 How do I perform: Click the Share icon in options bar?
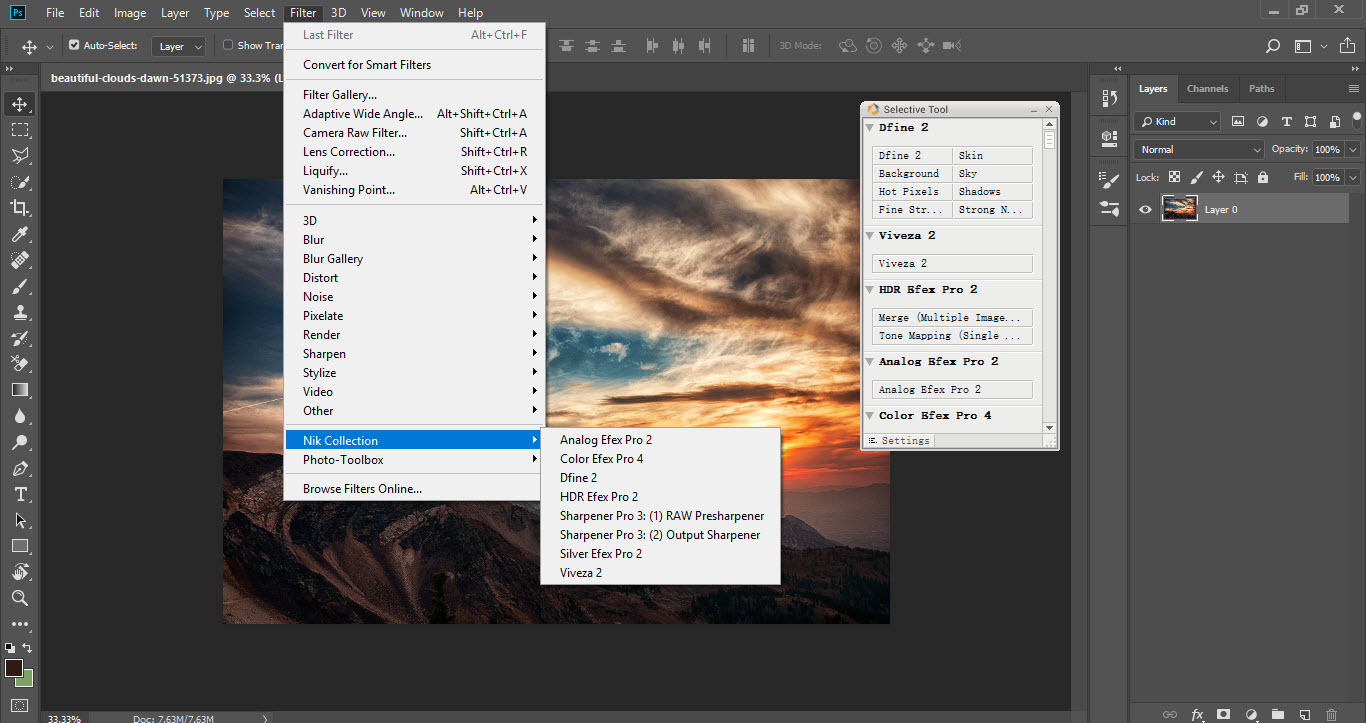(x=1347, y=46)
